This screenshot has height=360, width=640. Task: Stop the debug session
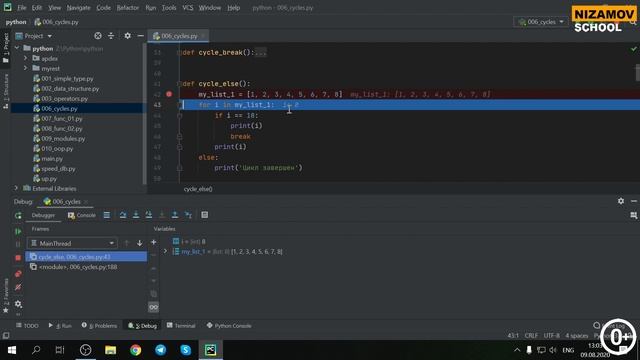tap(18, 258)
